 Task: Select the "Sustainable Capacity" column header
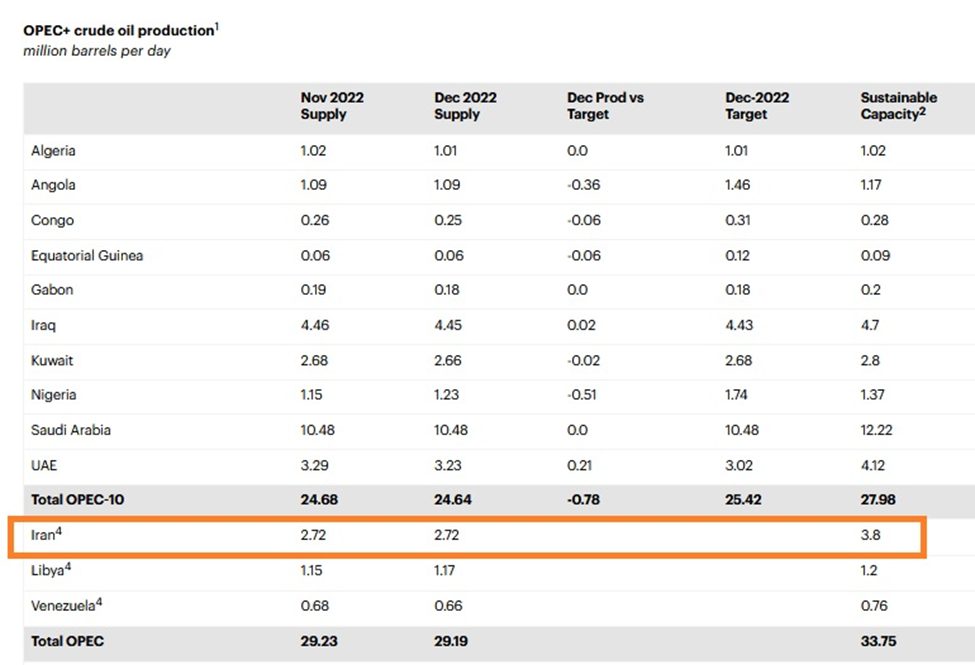(x=899, y=106)
